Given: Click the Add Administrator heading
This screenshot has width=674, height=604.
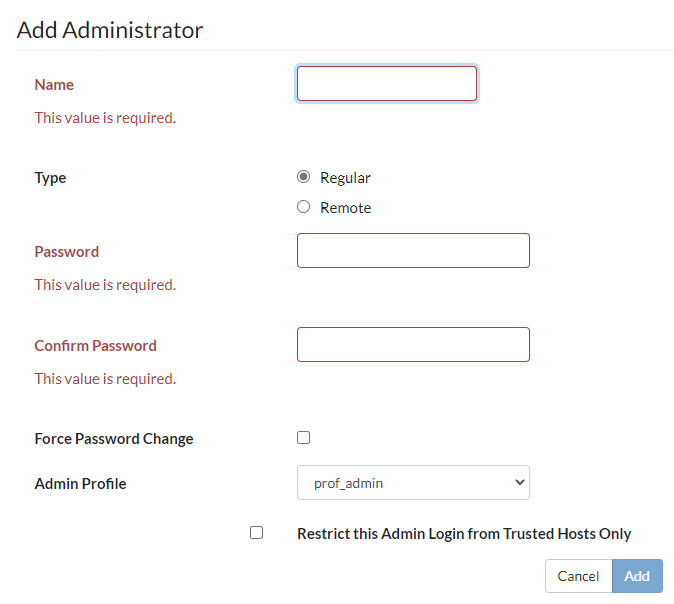Looking at the screenshot, I should (x=110, y=30).
